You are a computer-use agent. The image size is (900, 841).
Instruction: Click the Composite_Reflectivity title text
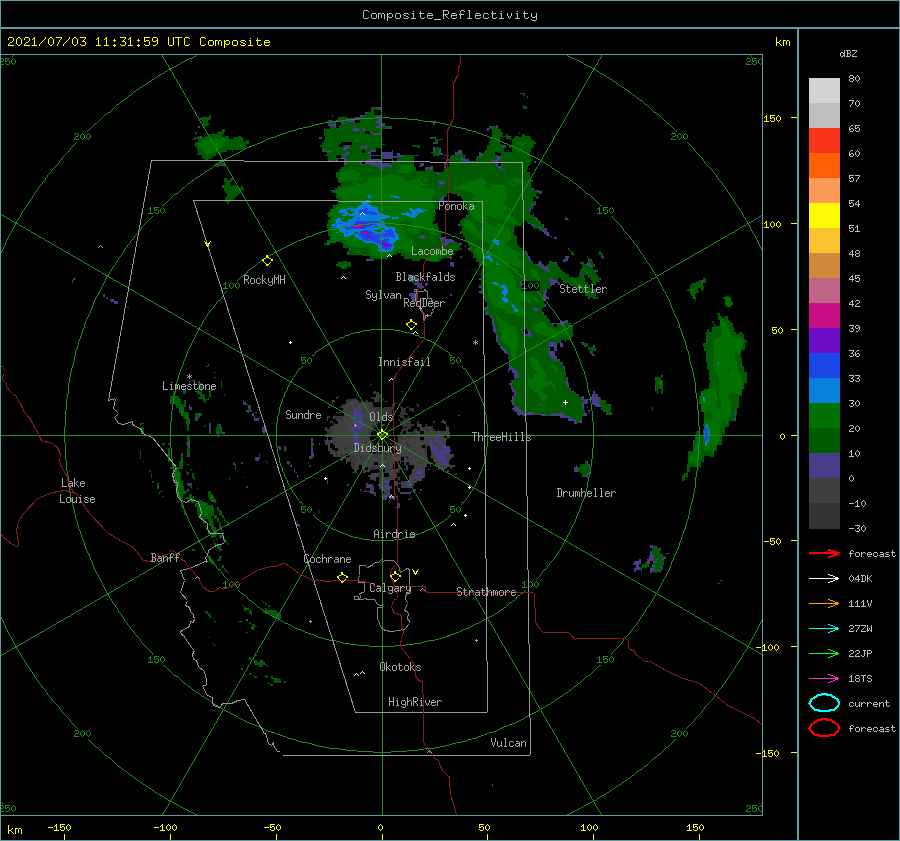tap(450, 15)
